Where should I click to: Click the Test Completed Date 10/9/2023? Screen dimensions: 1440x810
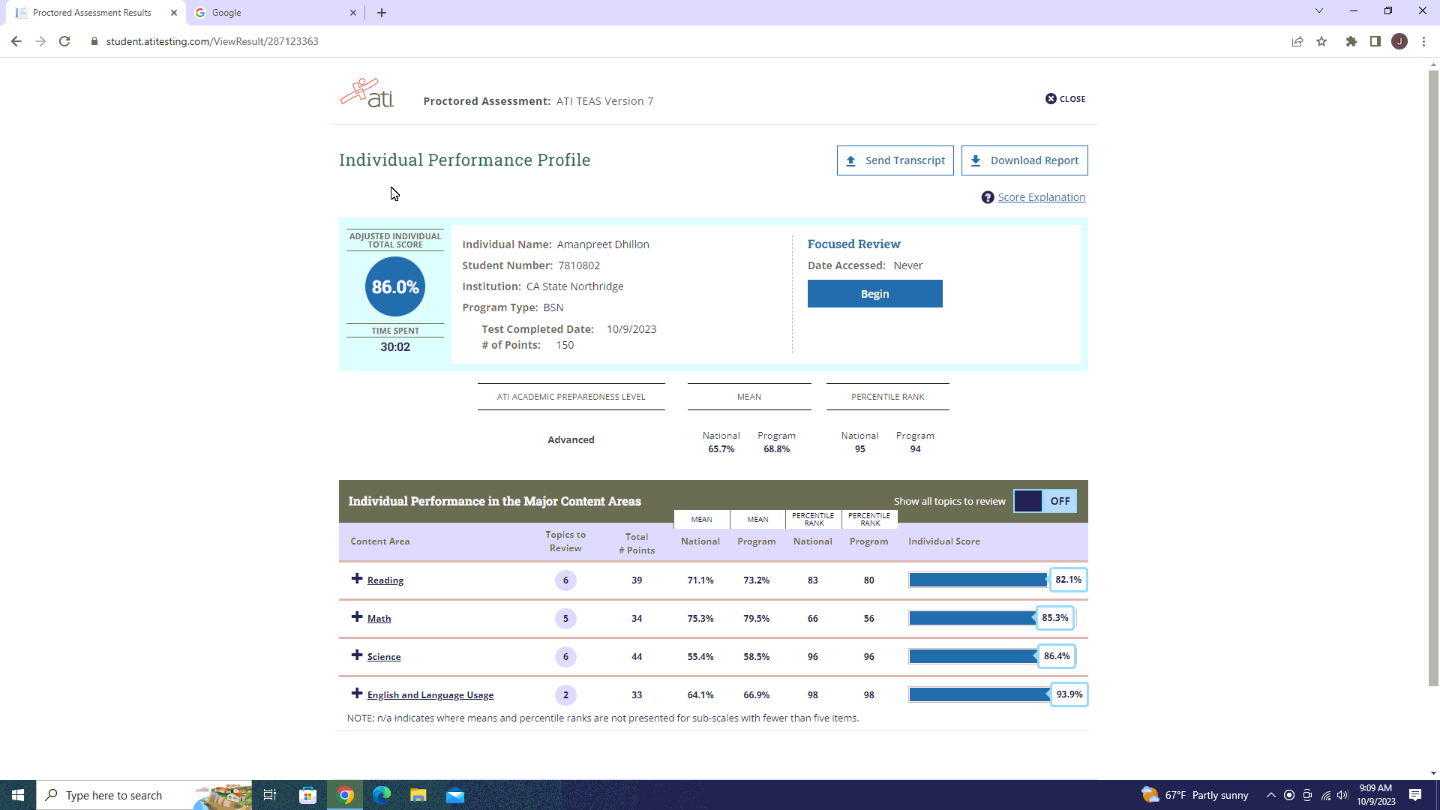[x=631, y=329]
